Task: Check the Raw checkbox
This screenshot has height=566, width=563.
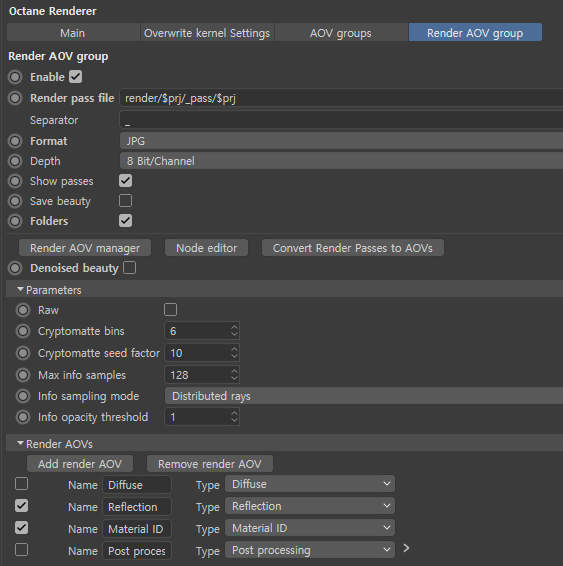Action: (x=170, y=309)
